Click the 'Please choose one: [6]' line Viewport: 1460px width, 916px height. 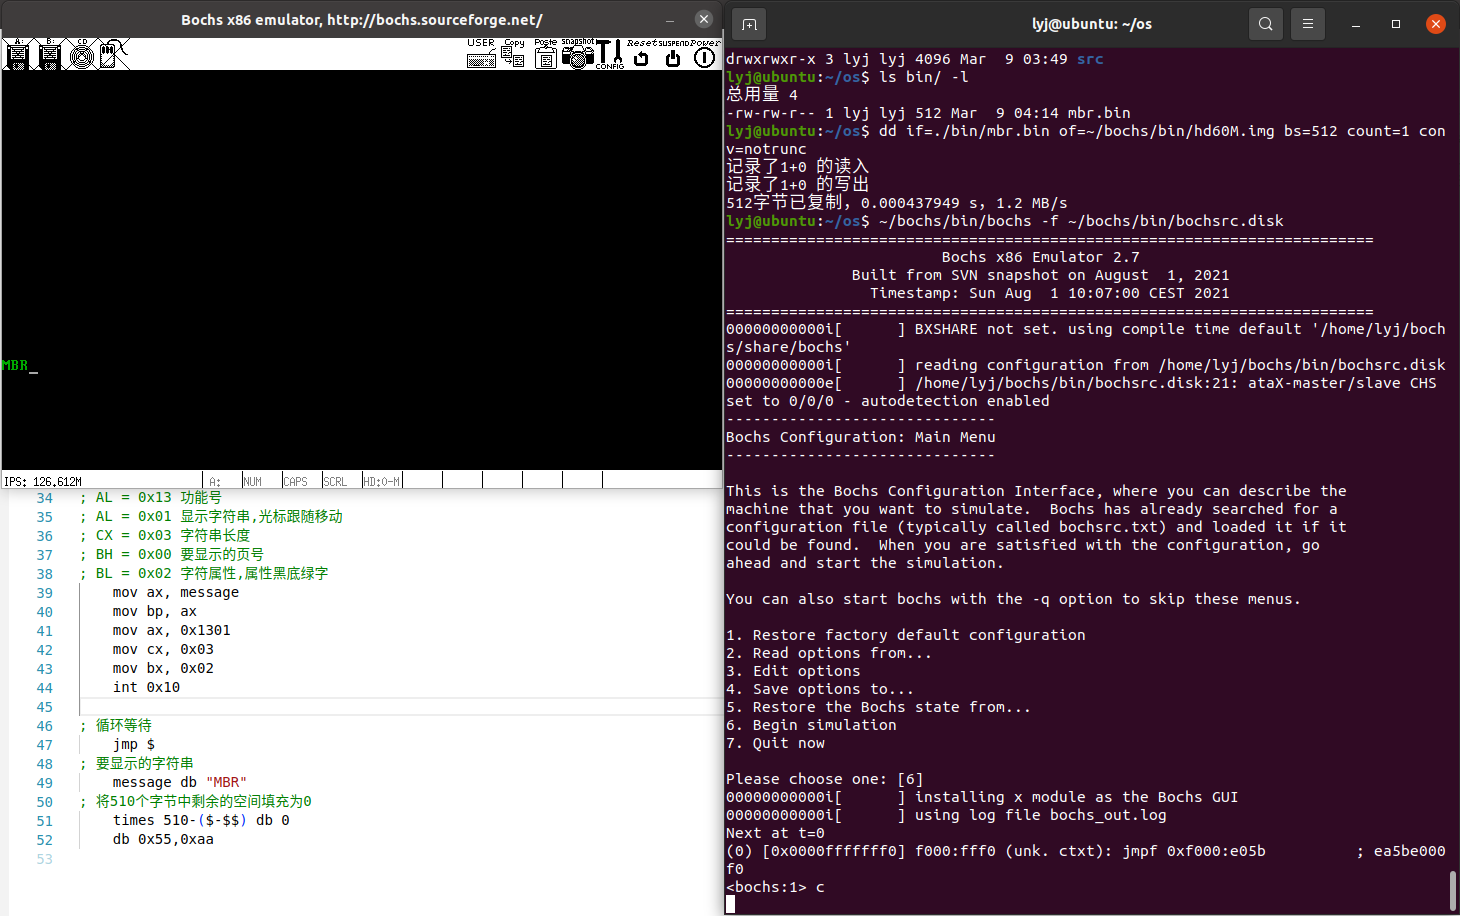coord(825,779)
